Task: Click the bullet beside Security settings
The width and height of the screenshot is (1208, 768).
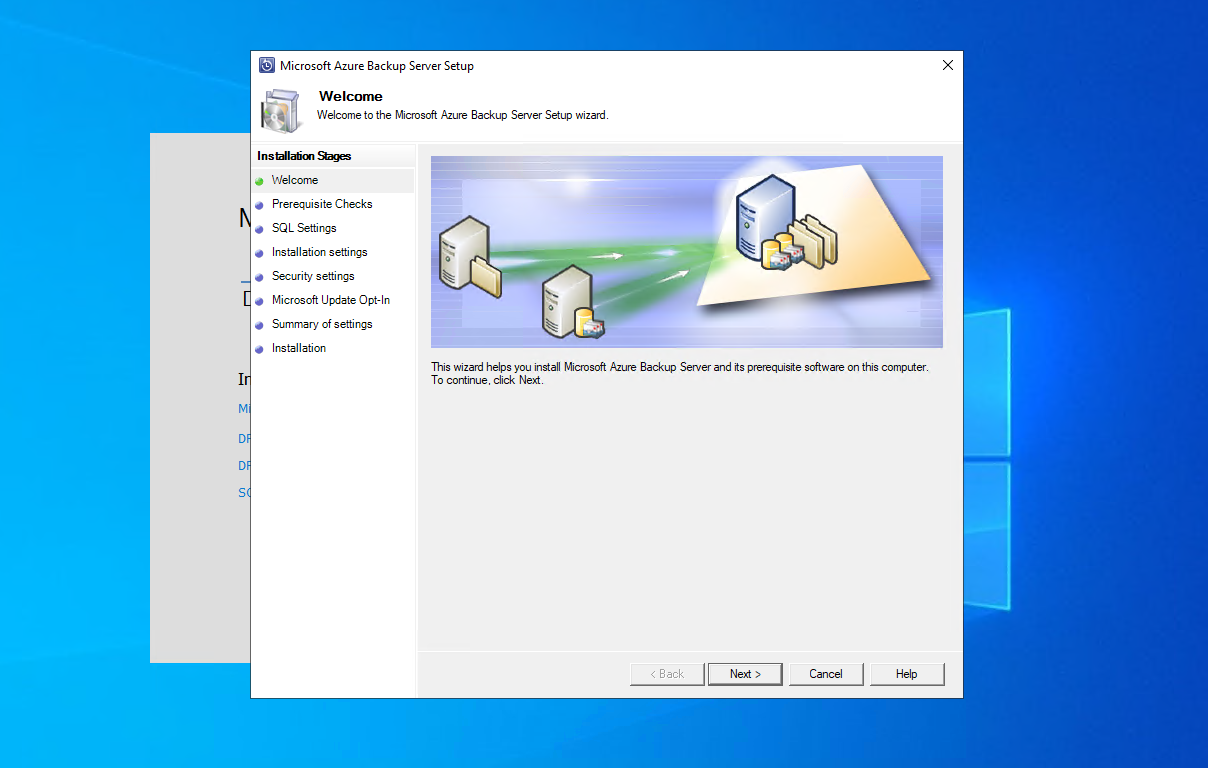Action: (259, 277)
